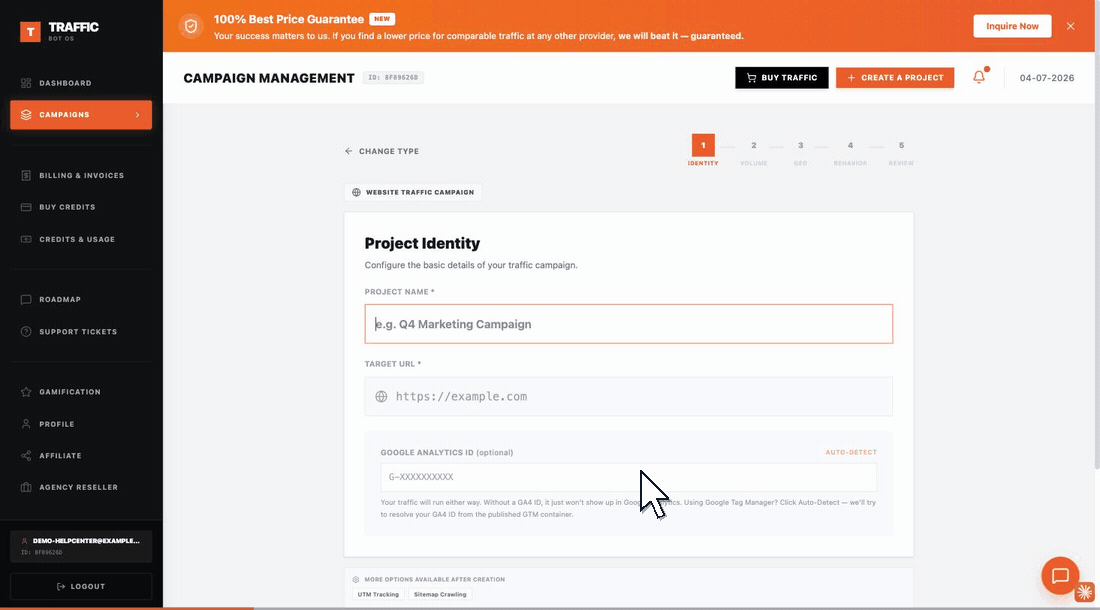Open the notifications bell
Image resolution: width=1100 pixels, height=610 pixels.
979,77
